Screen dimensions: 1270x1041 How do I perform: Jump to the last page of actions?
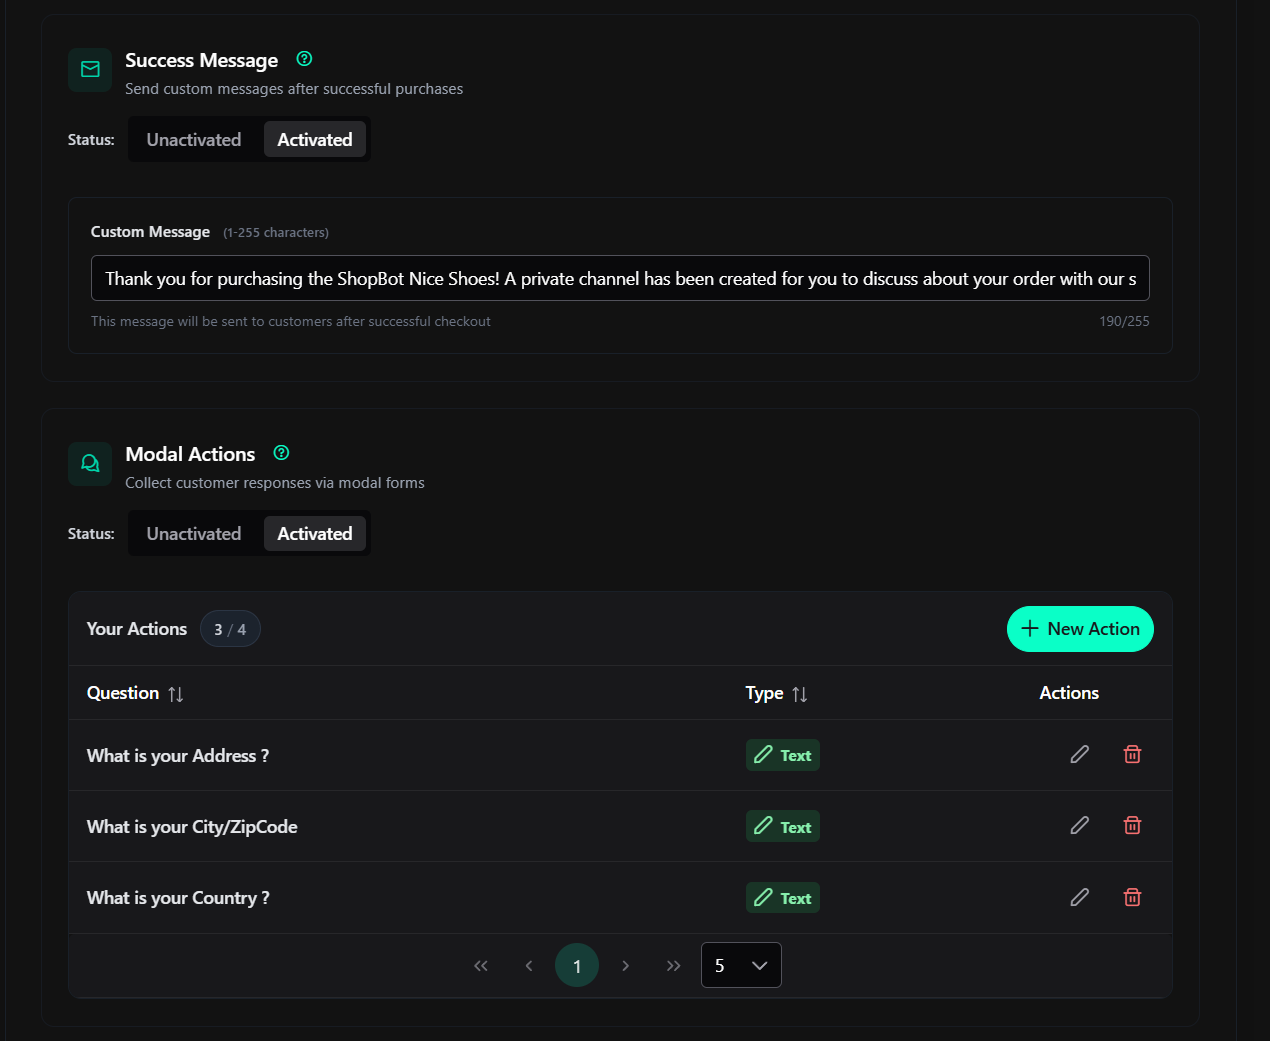[x=673, y=966]
